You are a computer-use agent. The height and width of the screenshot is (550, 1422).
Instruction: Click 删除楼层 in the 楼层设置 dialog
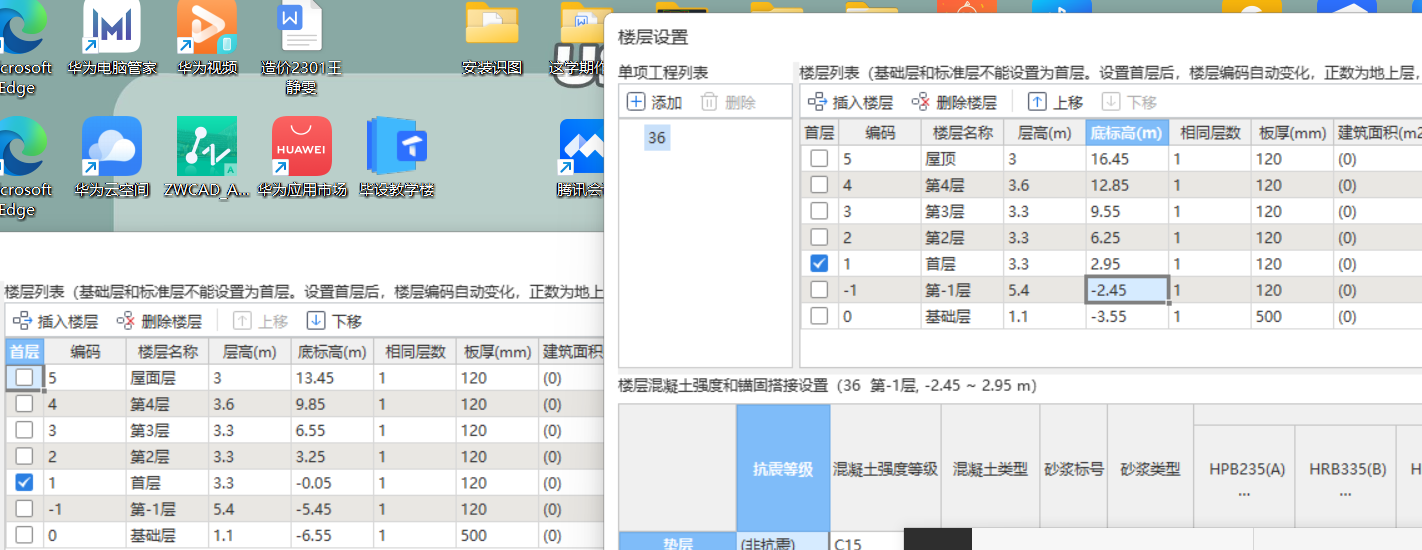(x=954, y=102)
